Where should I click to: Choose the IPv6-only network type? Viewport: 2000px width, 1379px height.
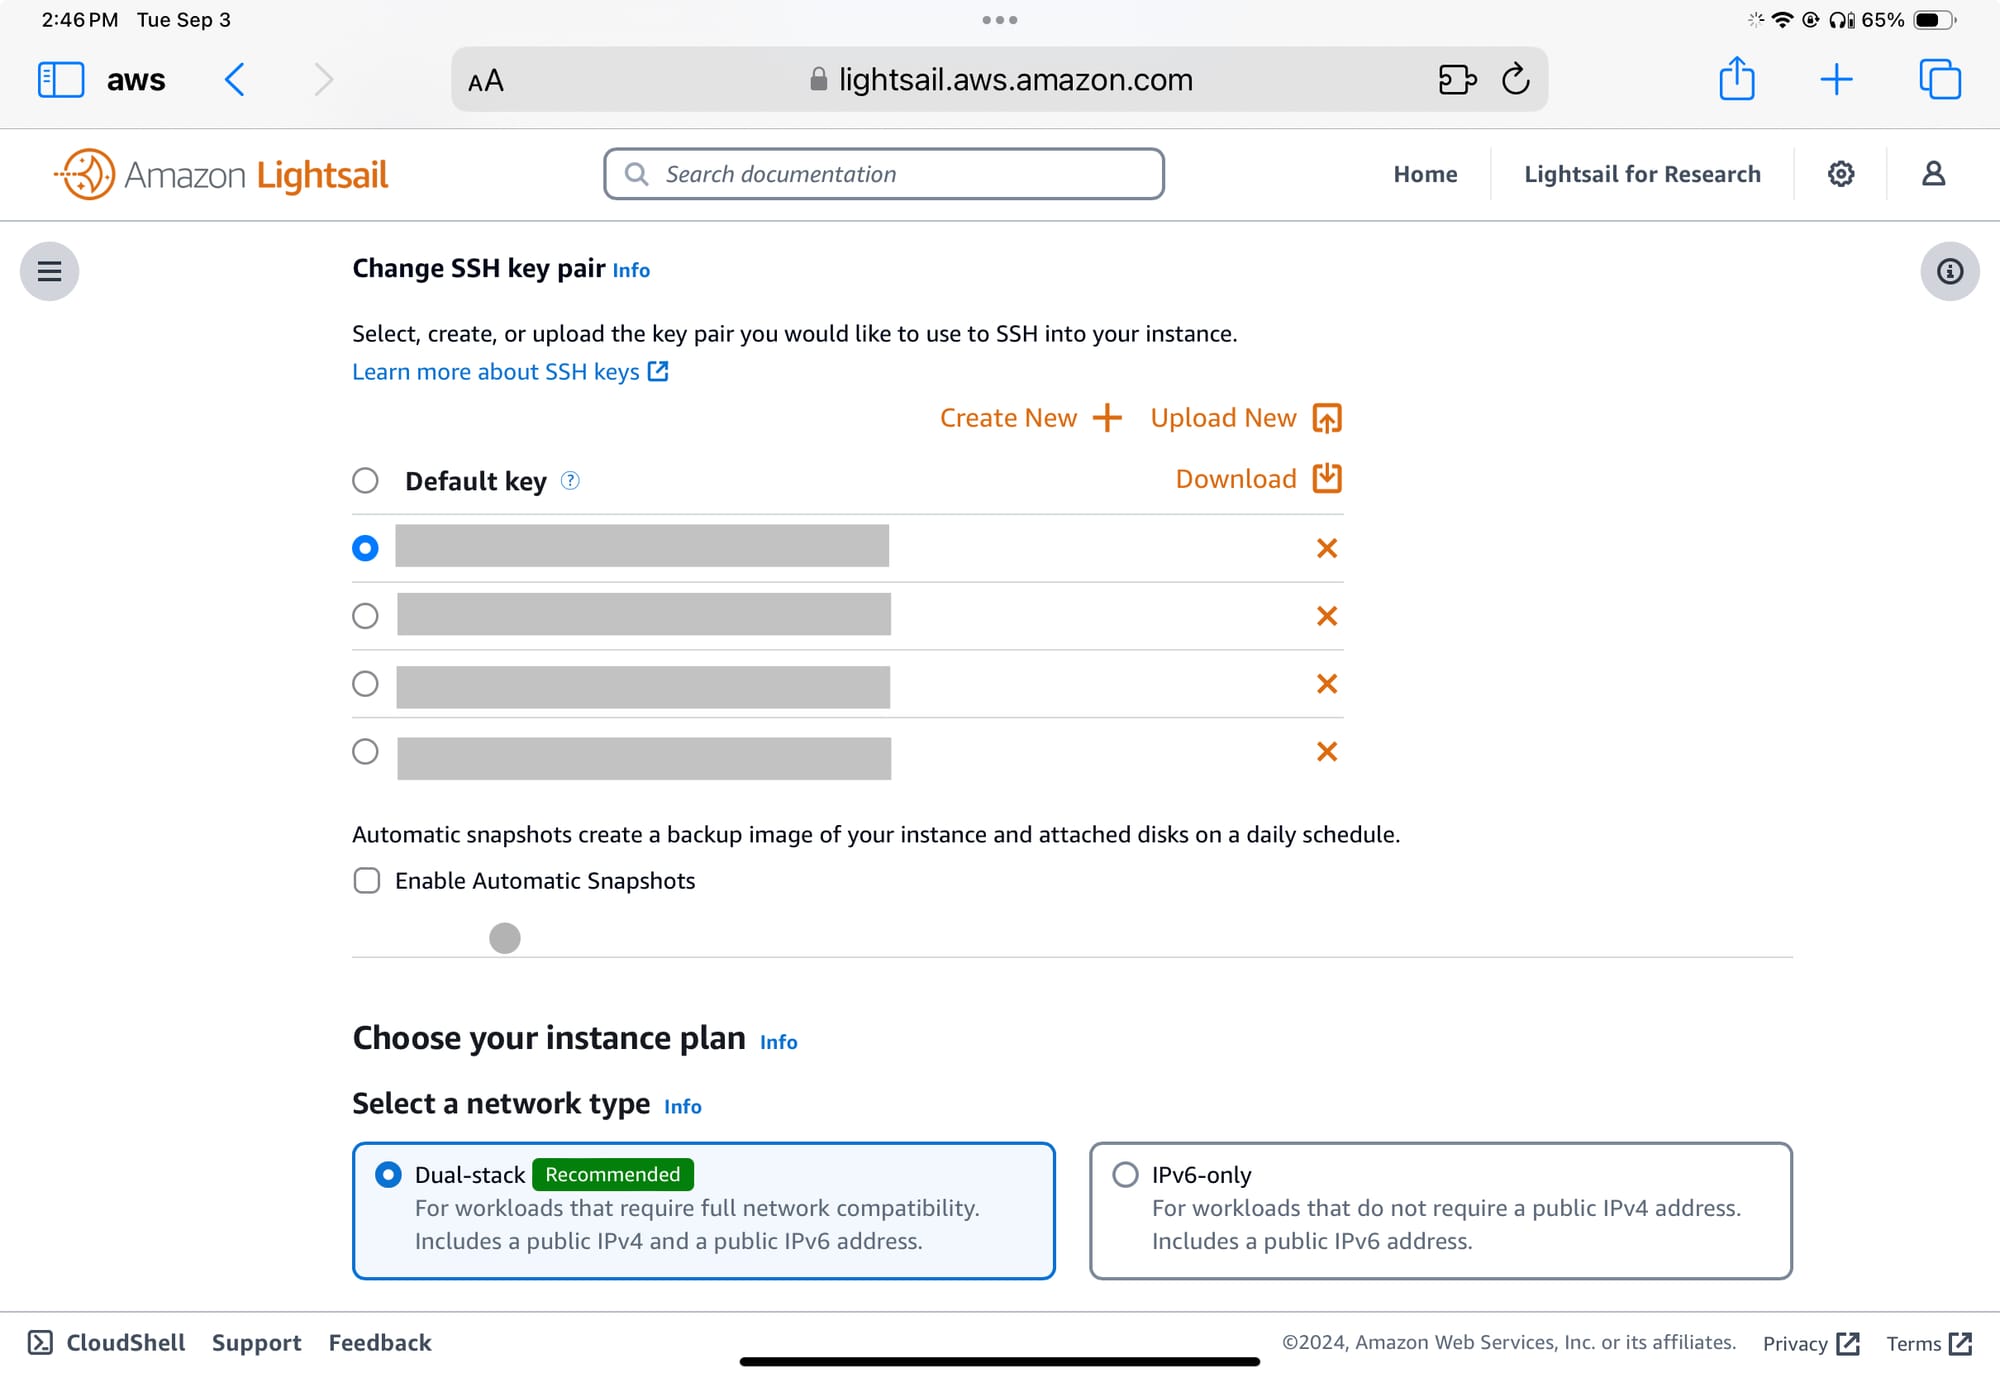1441,1211
